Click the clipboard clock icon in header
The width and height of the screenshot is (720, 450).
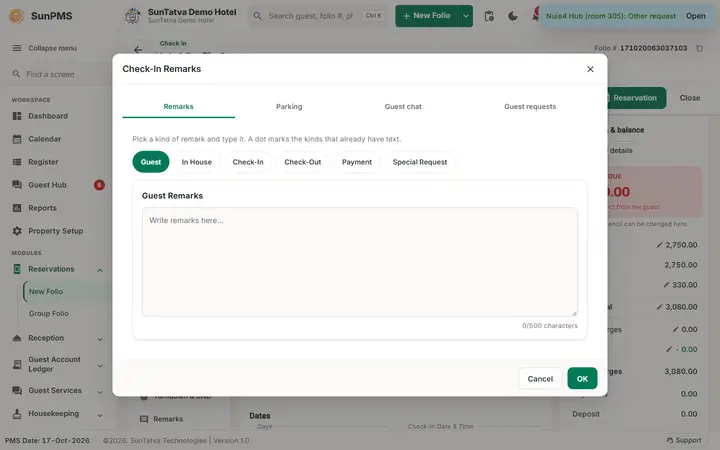point(489,16)
